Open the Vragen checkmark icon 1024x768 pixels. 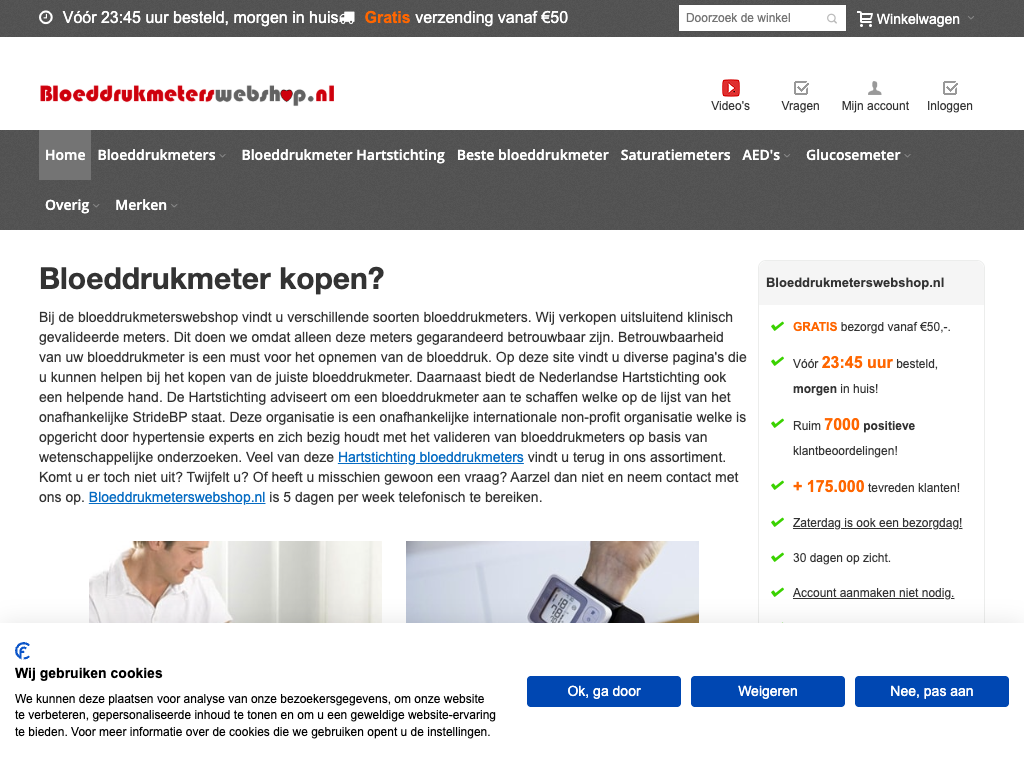800,88
